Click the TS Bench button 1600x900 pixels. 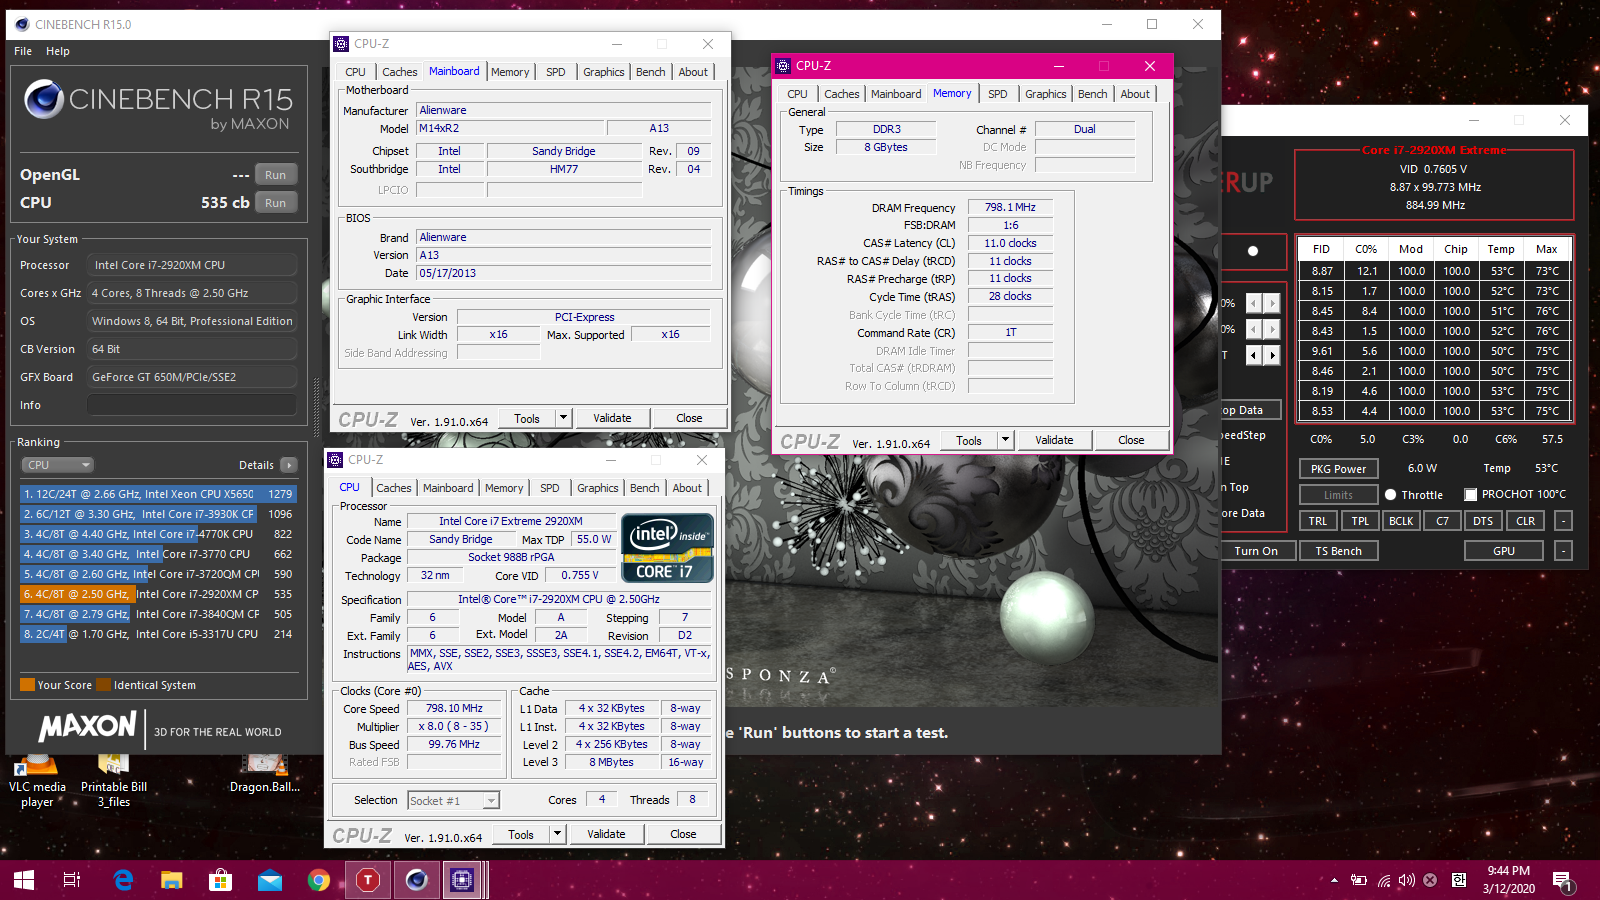click(x=1338, y=551)
